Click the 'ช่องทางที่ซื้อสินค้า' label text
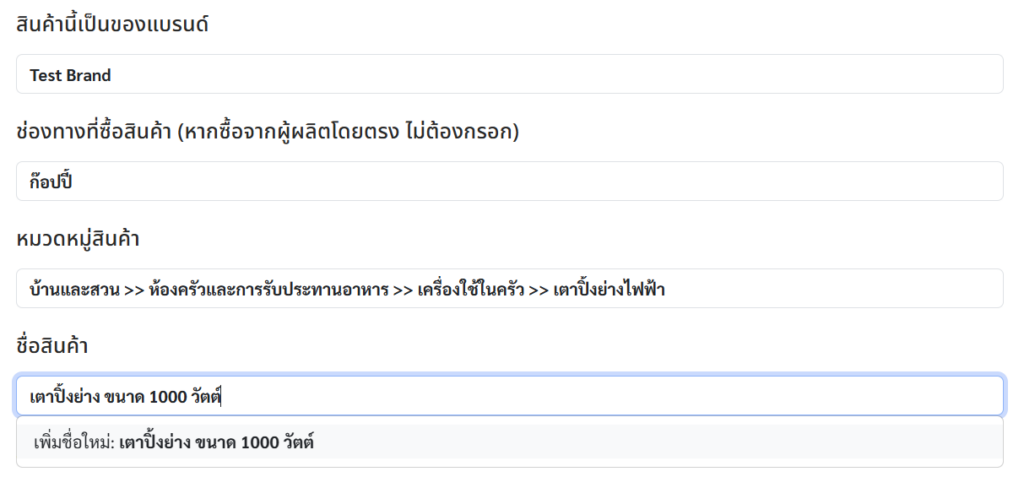Image resolution: width=1024 pixels, height=477 pixels. point(93,132)
